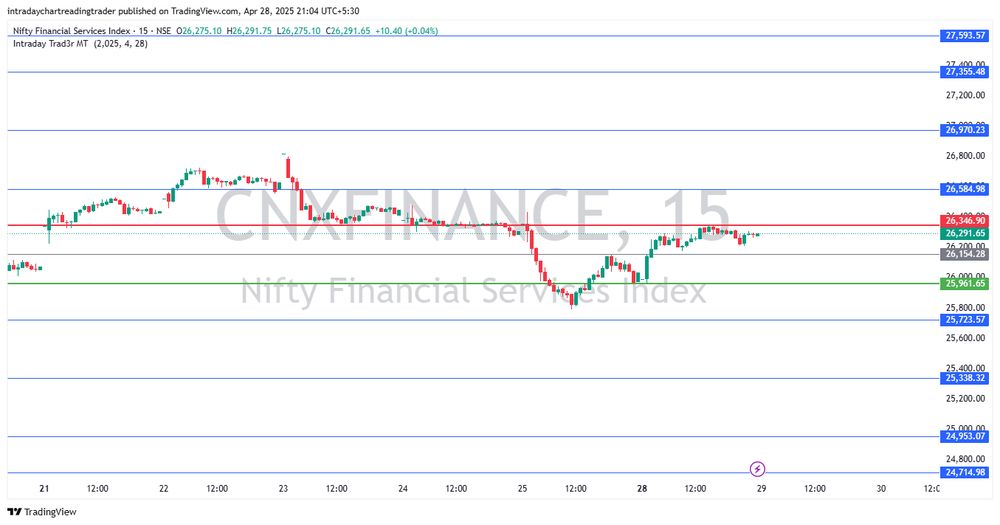Click the 25,200.00 axis tick label

point(965,398)
